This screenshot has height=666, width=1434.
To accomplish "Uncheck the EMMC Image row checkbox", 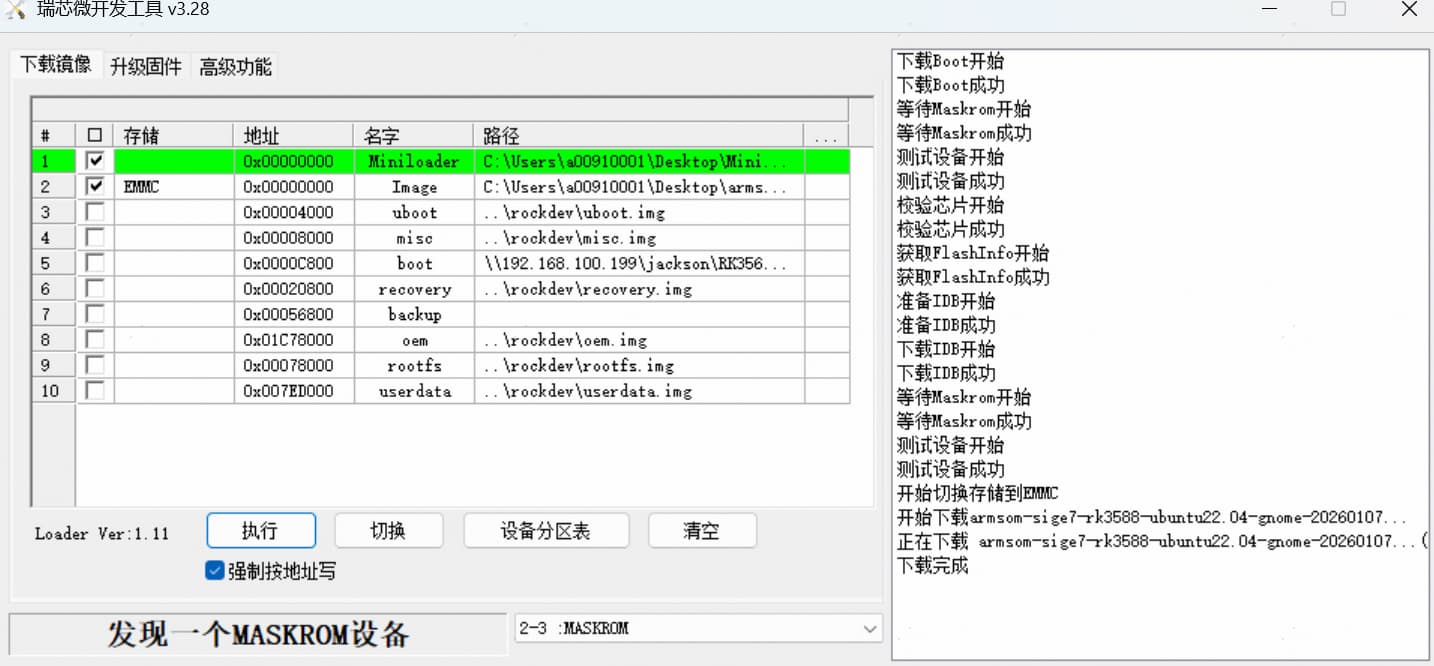I will 95,187.
